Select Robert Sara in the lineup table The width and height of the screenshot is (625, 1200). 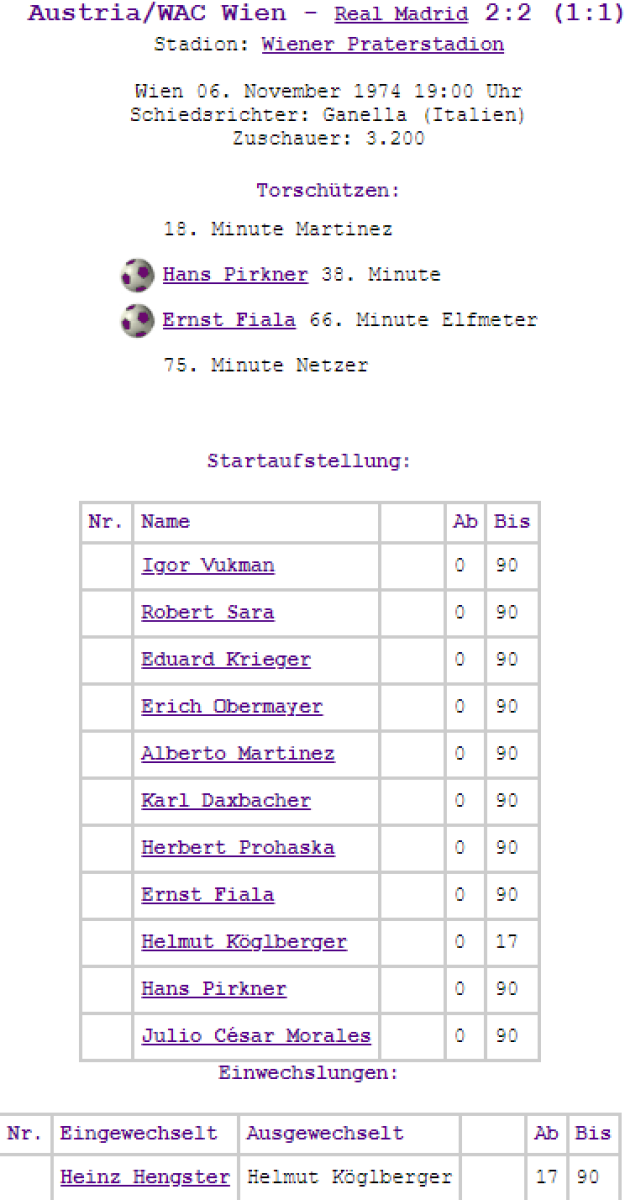[208, 613]
